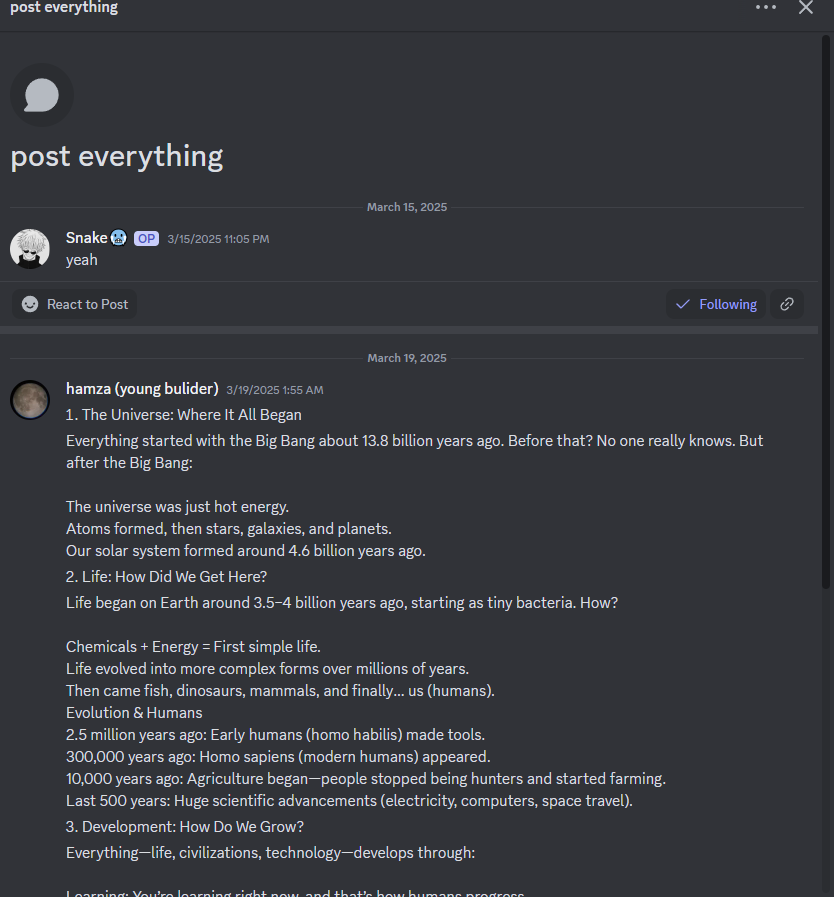Click the Snake username
Screen dimensions: 834x897
click(x=86, y=238)
